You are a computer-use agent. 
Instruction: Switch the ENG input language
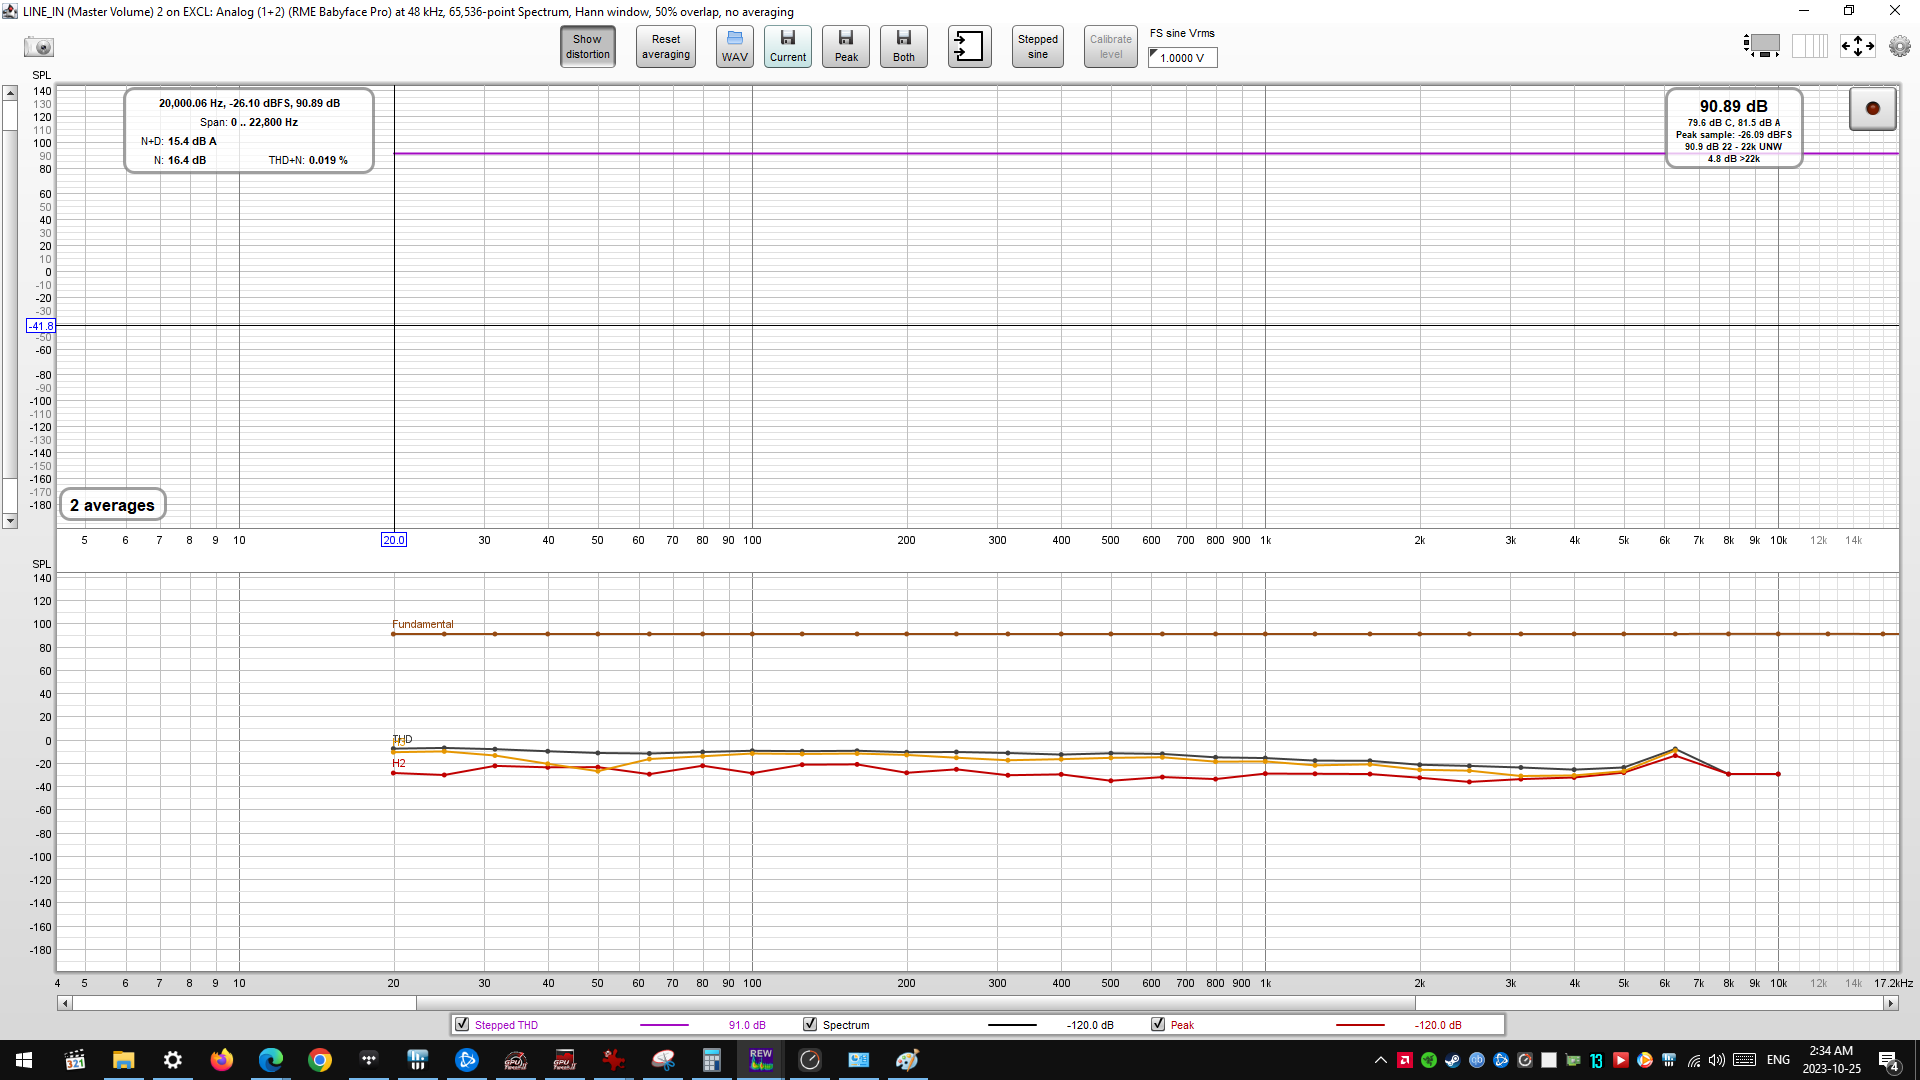1778,1060
